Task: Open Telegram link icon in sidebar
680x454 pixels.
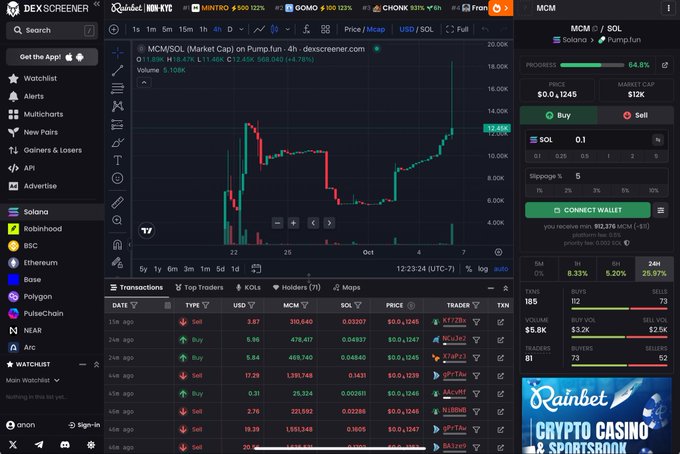Action: click(39, 444)
